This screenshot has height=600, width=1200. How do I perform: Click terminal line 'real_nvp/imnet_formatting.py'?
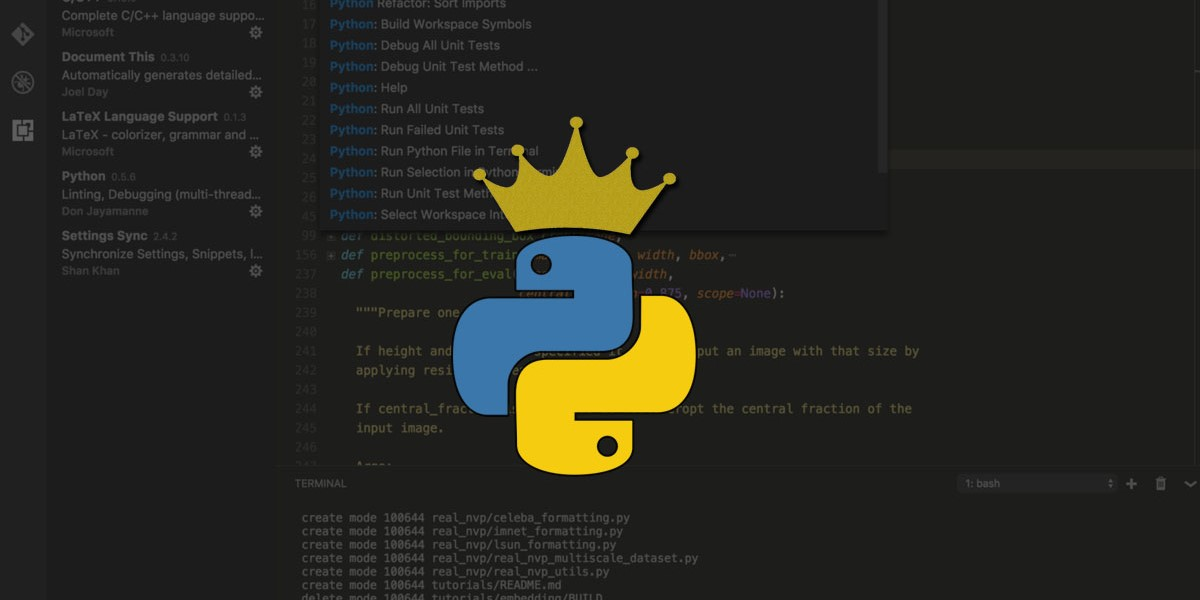[x=527, y=531]
